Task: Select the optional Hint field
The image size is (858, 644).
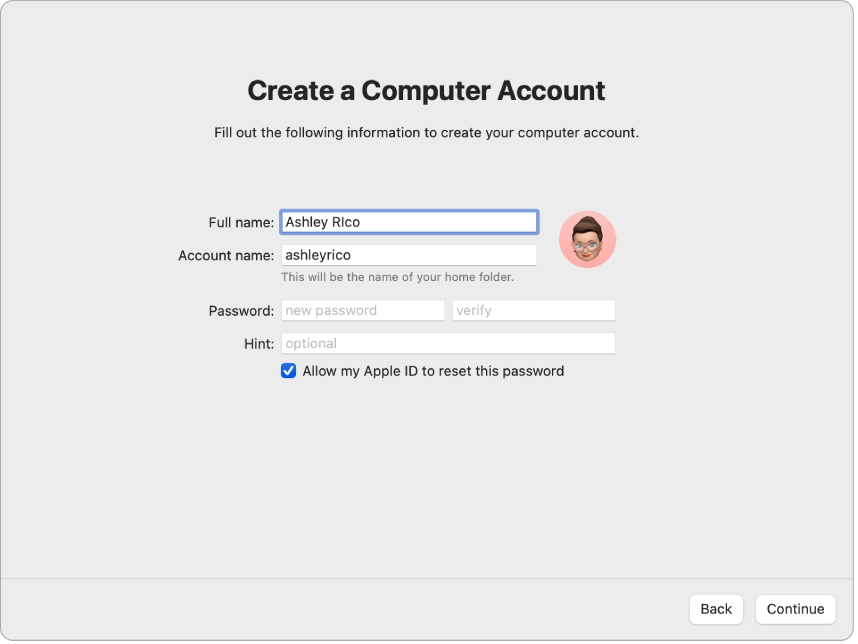Action: 448,343
